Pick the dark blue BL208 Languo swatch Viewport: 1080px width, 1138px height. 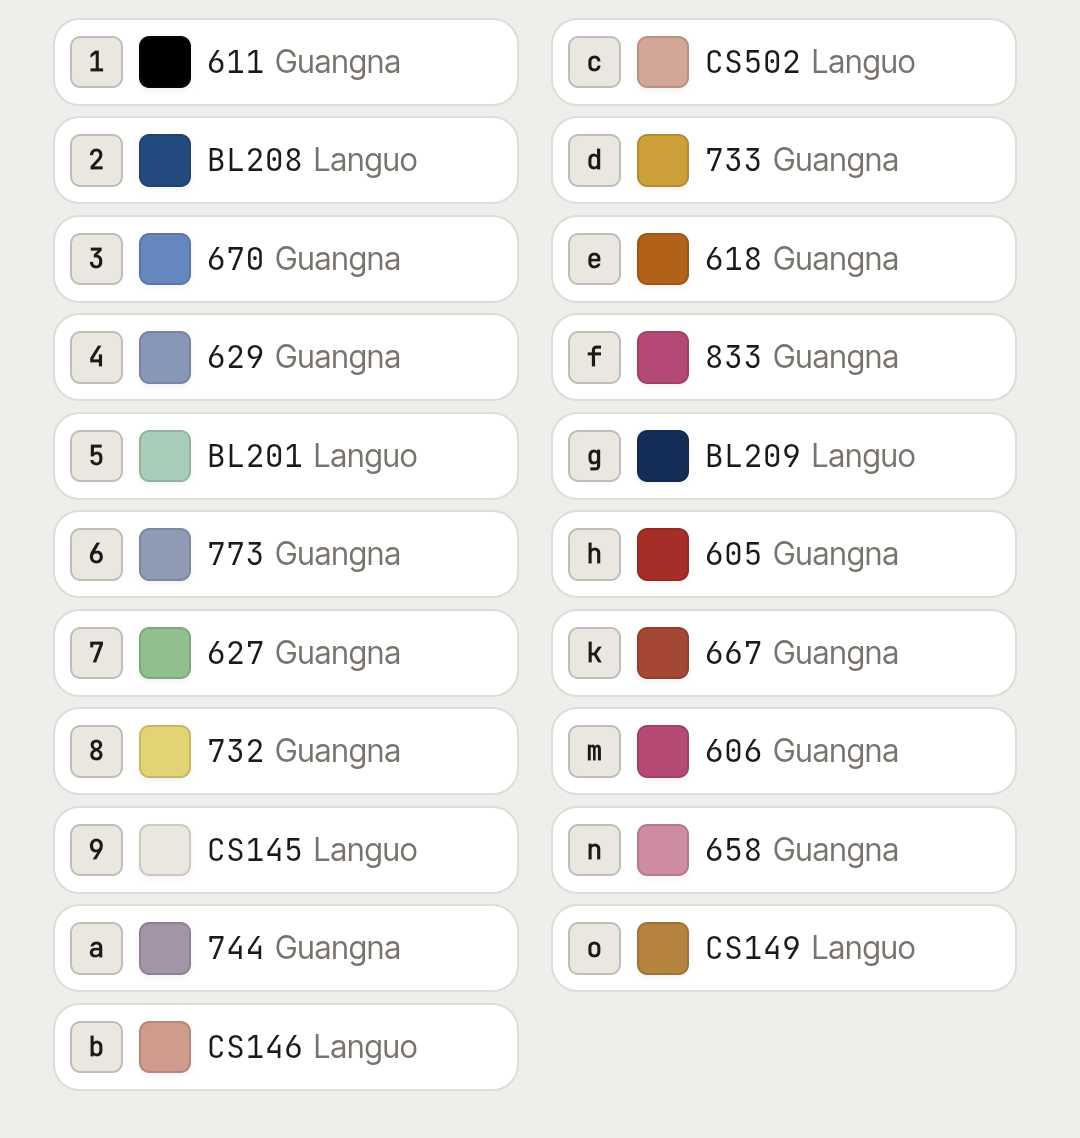click(x=165, y=160)
